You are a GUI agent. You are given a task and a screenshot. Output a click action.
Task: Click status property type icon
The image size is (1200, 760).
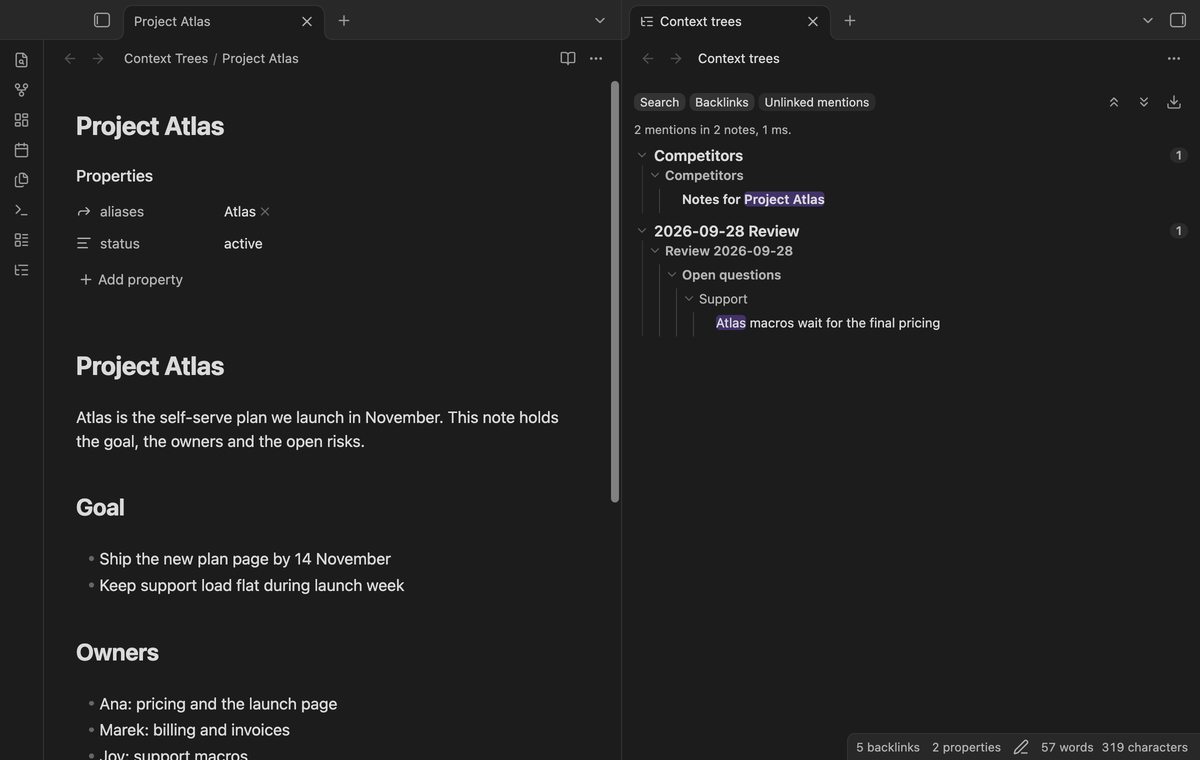pyautogui.click(x=83, y=244)
